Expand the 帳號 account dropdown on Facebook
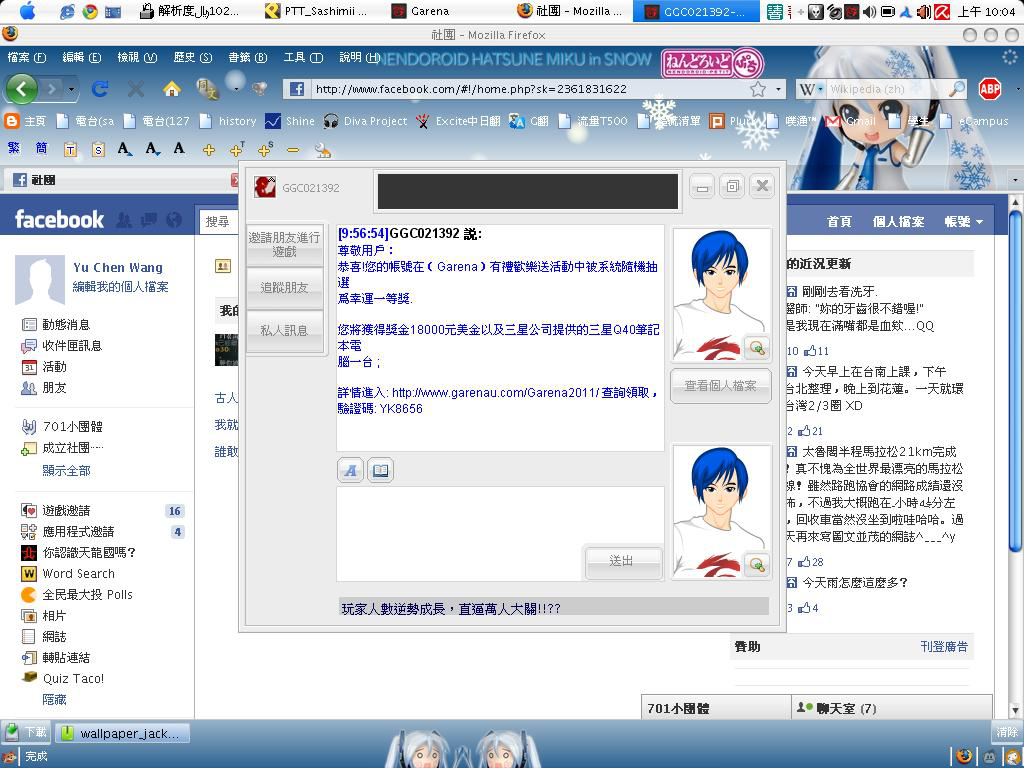The height and width of the screenshot is (768, 1024). coord(963,221)
